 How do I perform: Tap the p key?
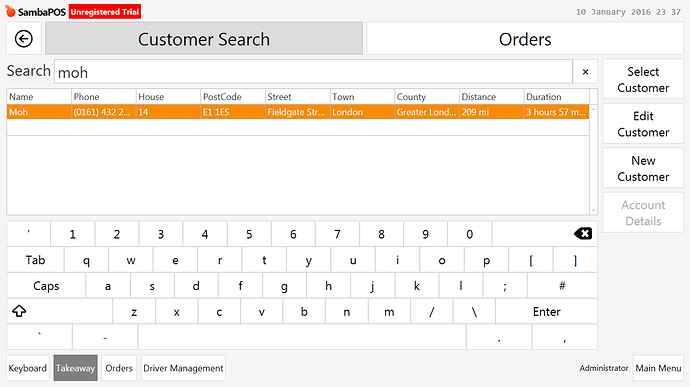point(486,260)
